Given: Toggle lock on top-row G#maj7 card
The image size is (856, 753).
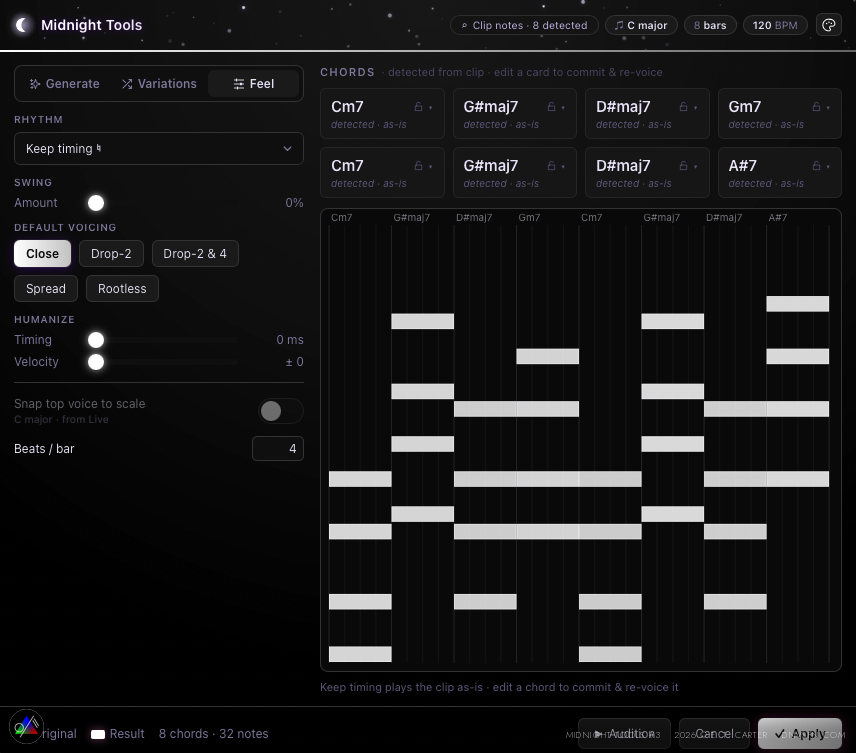Looking at the screenshot, I should 551,106.
